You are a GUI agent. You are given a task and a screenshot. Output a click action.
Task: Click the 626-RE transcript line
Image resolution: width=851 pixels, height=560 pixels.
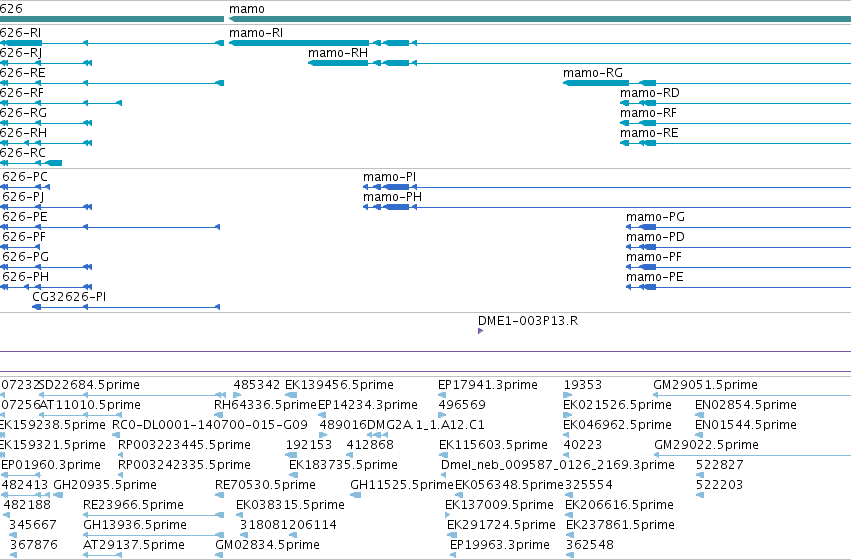tap(112, 83)
